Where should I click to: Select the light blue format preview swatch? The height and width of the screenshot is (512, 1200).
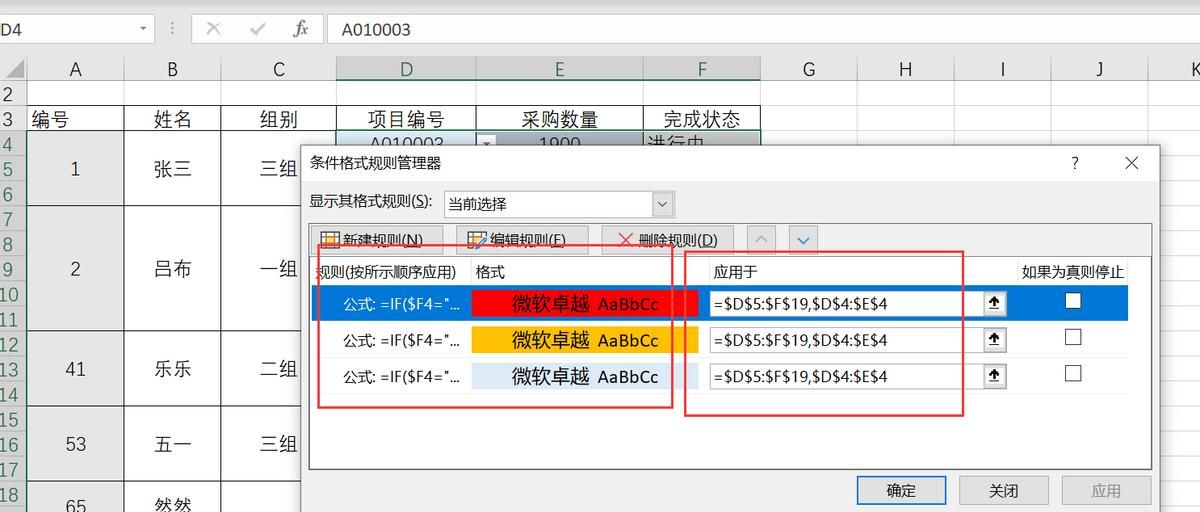click(x=585, y=376)
